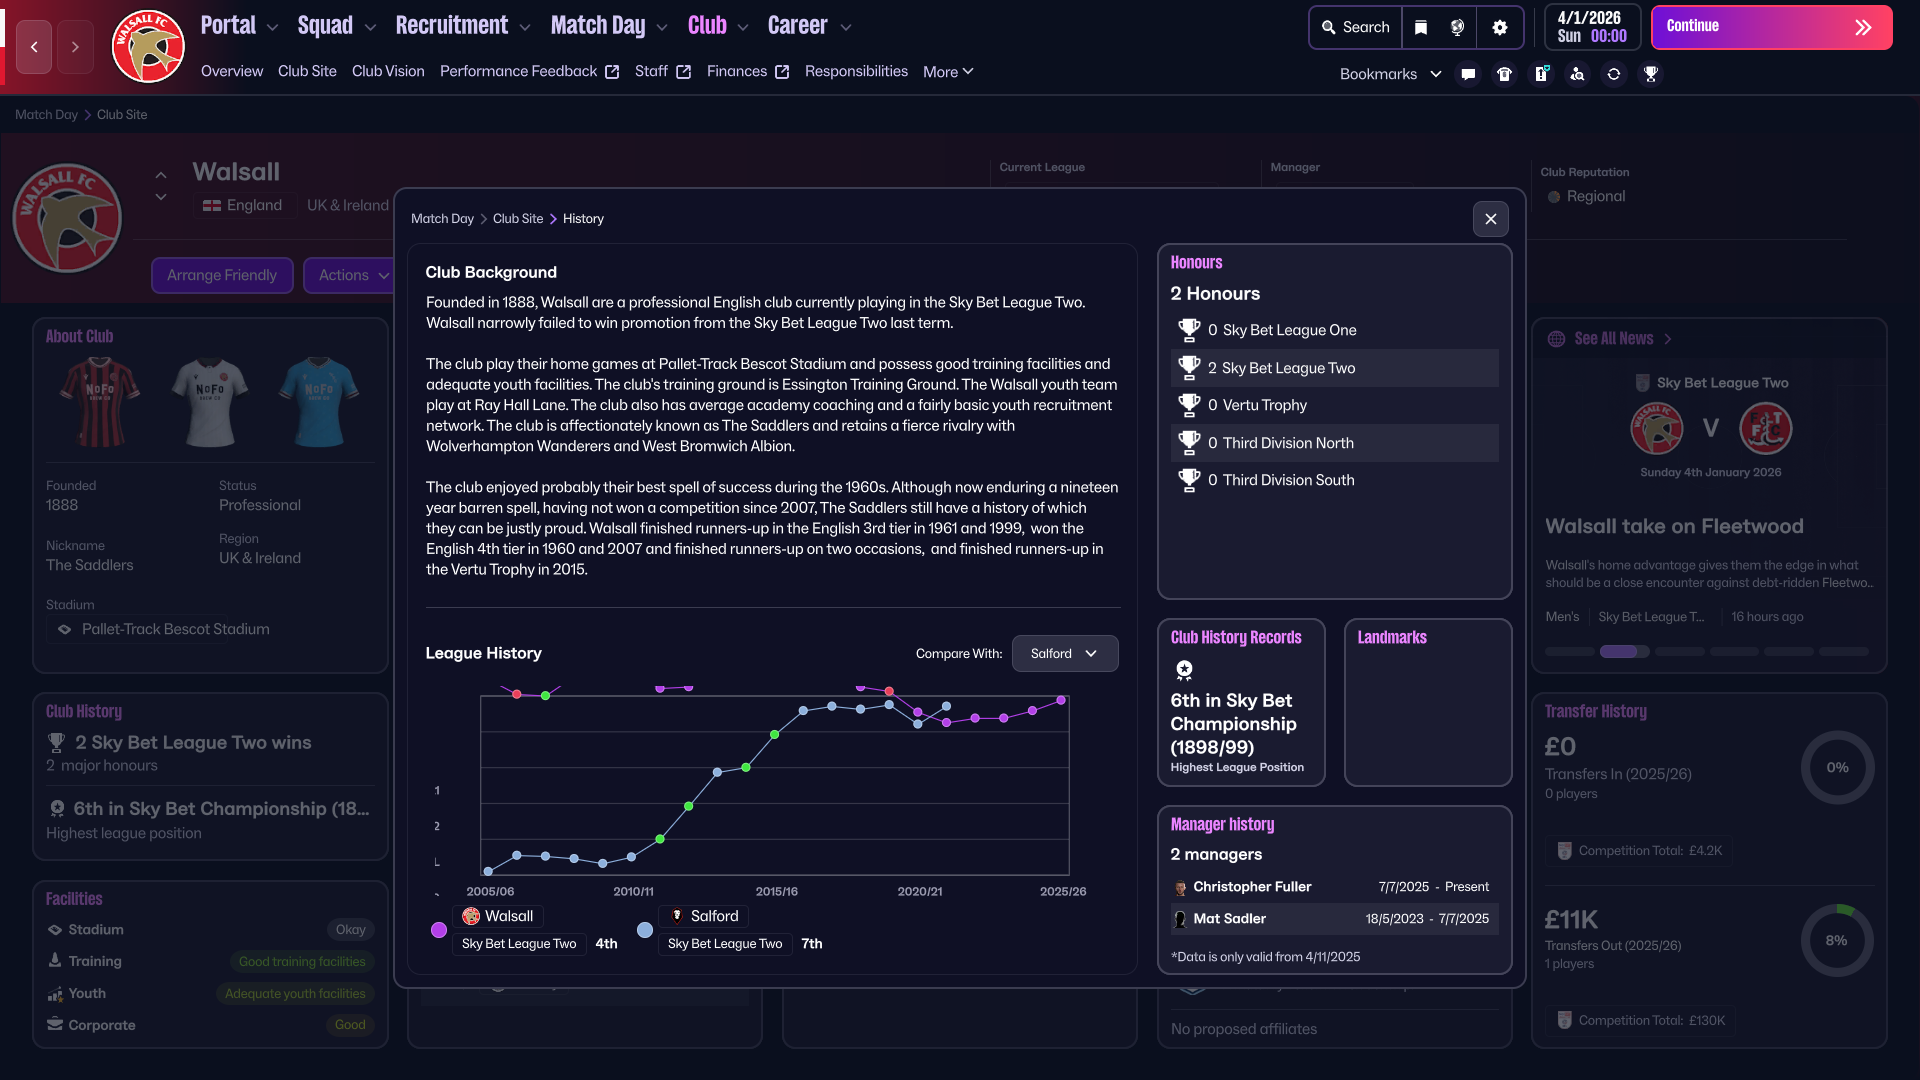Switch to the Club Vision tab
Screen dimensions: 1920x1080
[x=388, y=72]
